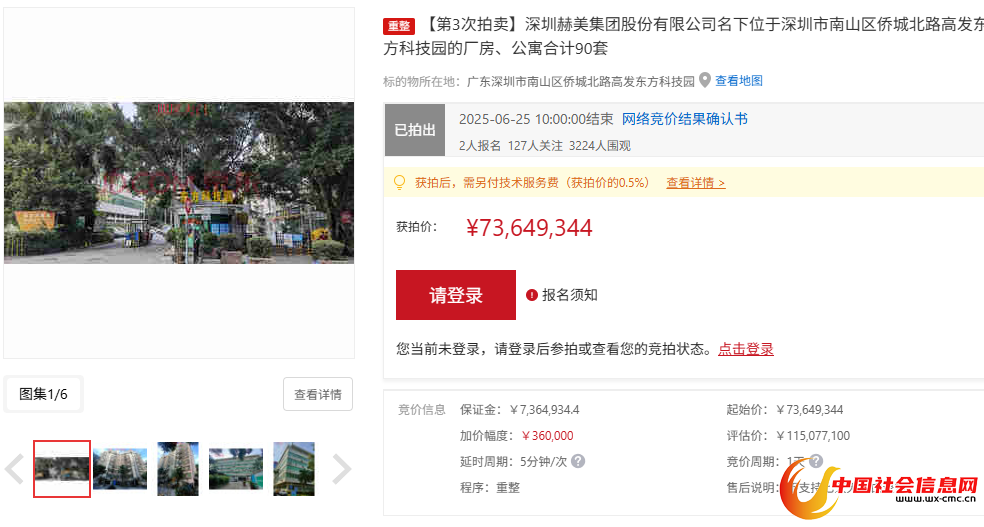Click the help icon next to 延时周期
Screen dimensions: 984x527
coord(578,461)
